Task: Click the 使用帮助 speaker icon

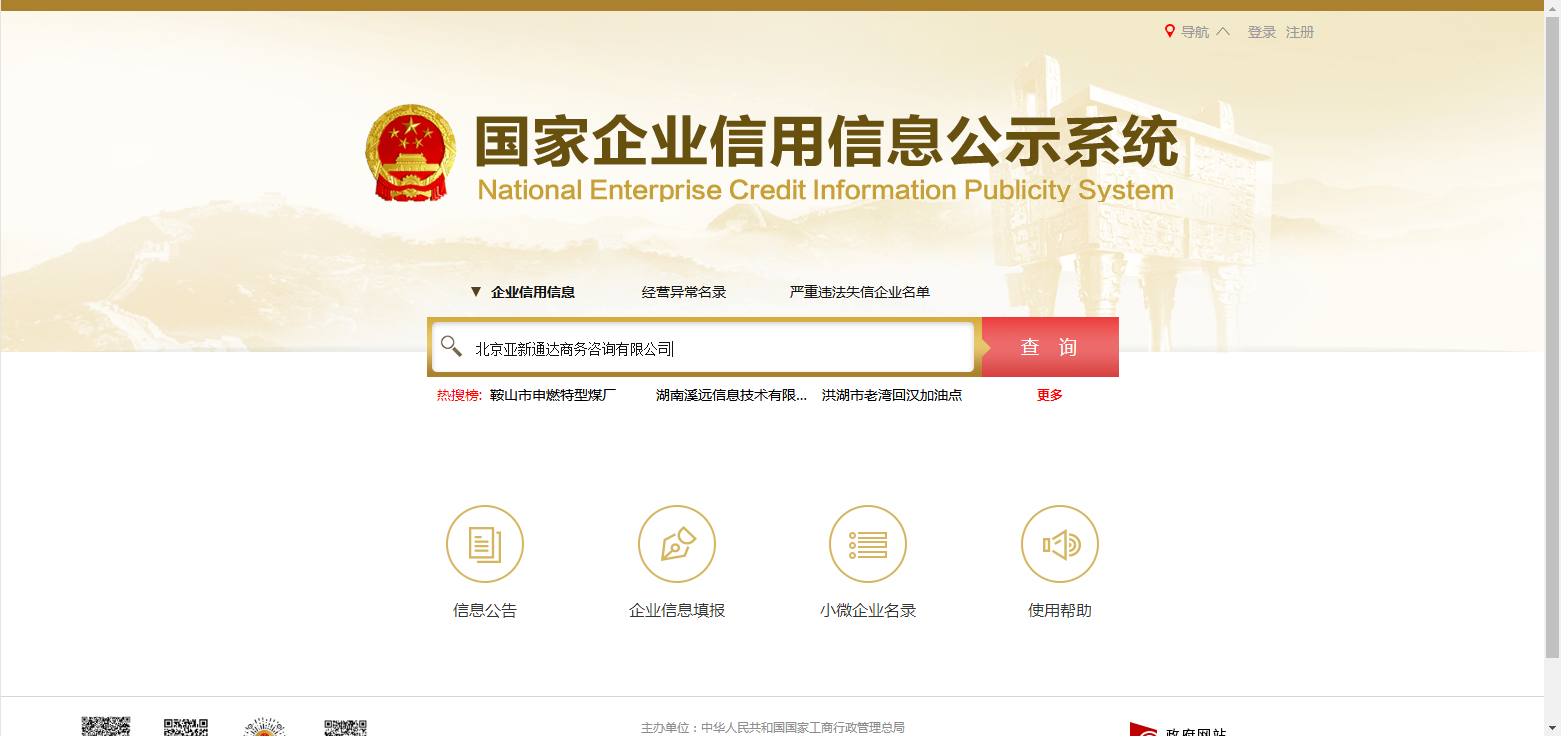Action: (1060, 544)
